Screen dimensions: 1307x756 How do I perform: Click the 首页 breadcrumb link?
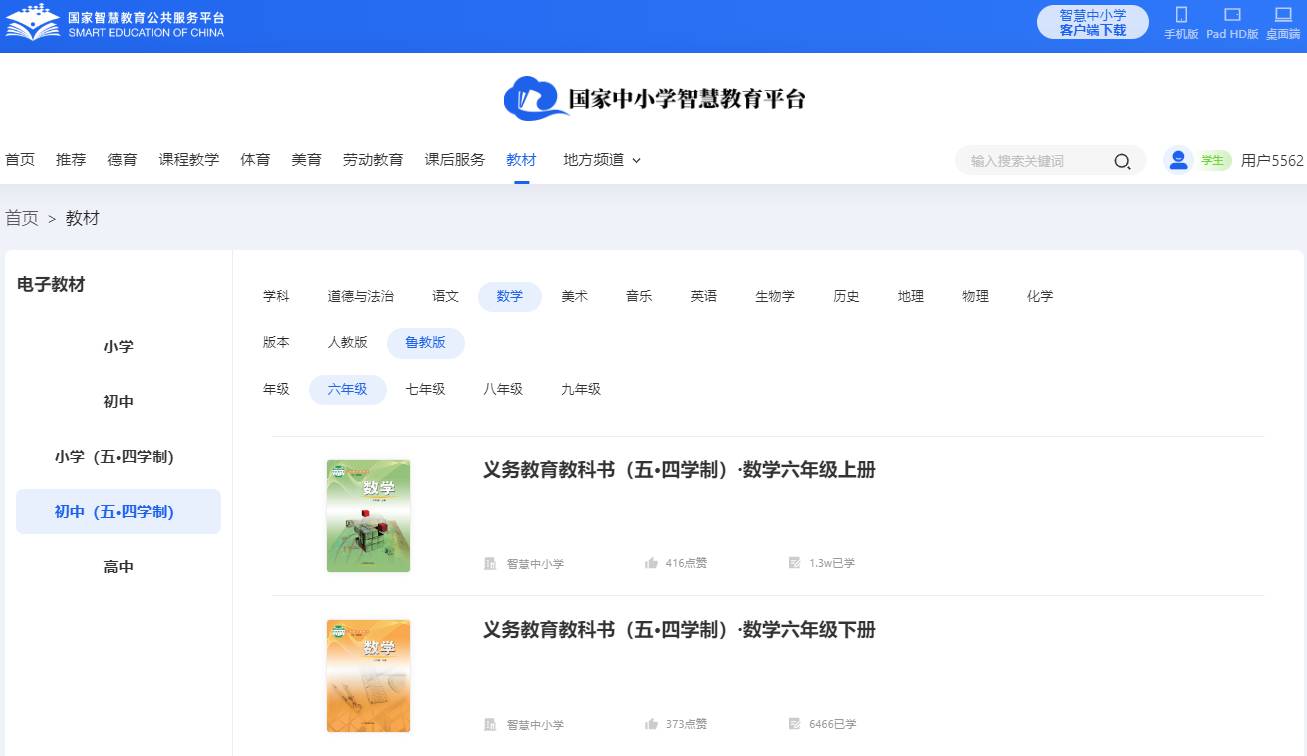(x=22, y=218)
